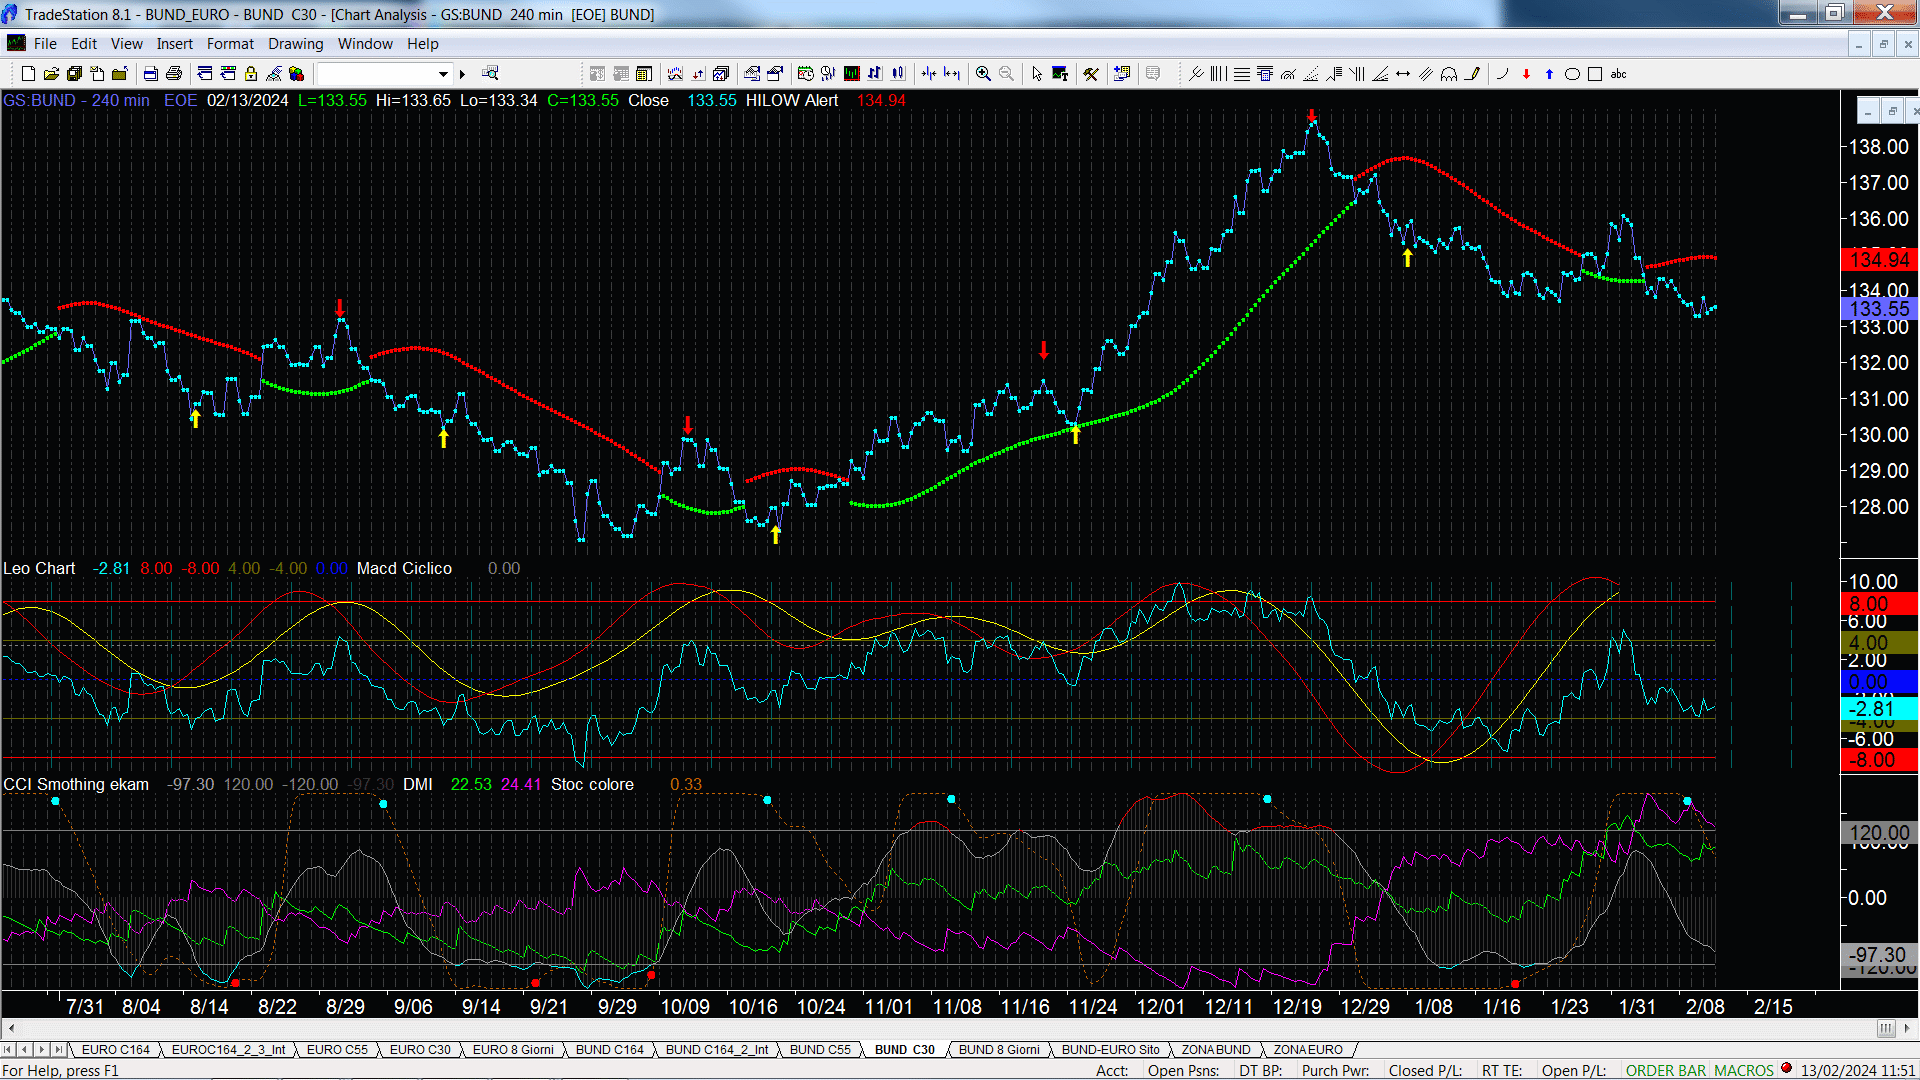1920x1080 pixels.
Task: Click ORDER BAR in status bar
Action: (x=1666, y=1071)
